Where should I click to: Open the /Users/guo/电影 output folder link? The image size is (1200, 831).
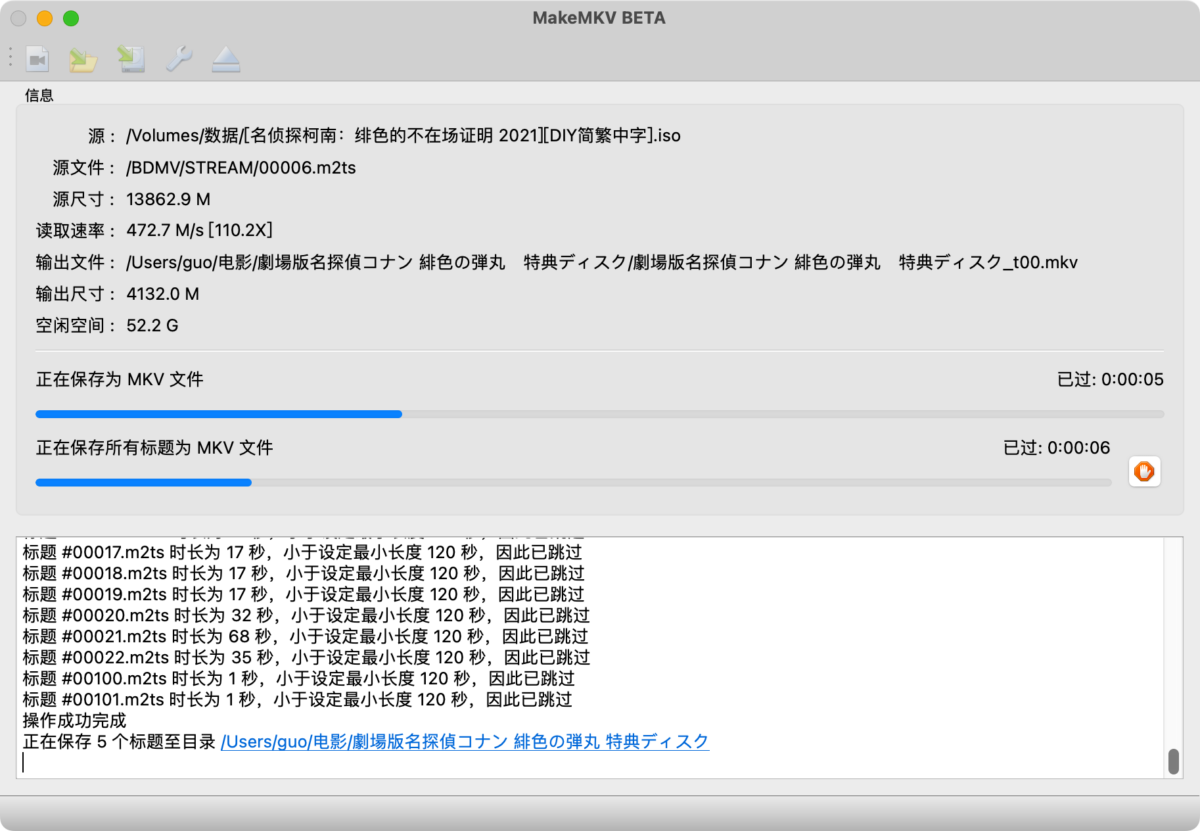coord(465,742)
